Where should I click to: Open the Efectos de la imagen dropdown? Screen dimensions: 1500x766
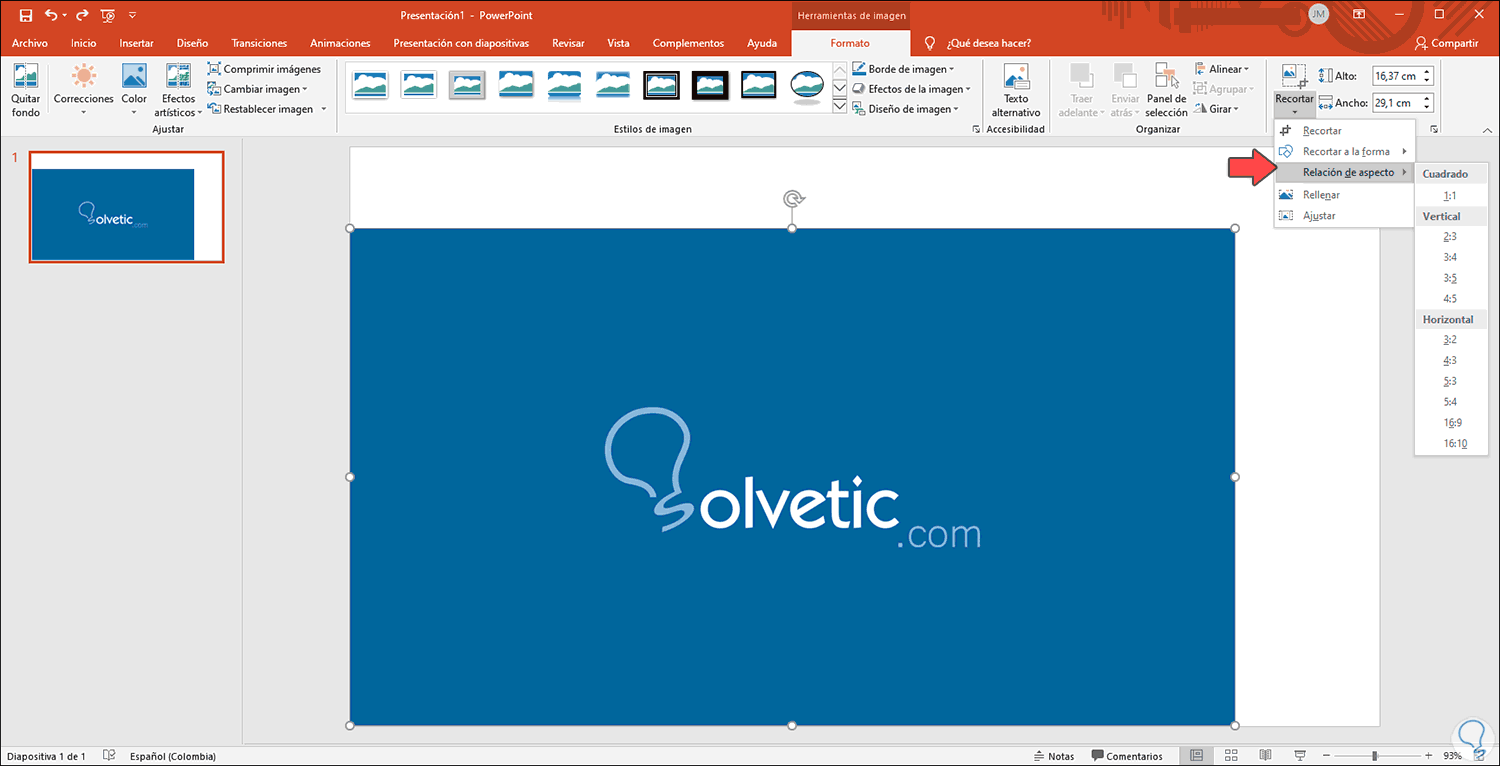pos(911,89)
